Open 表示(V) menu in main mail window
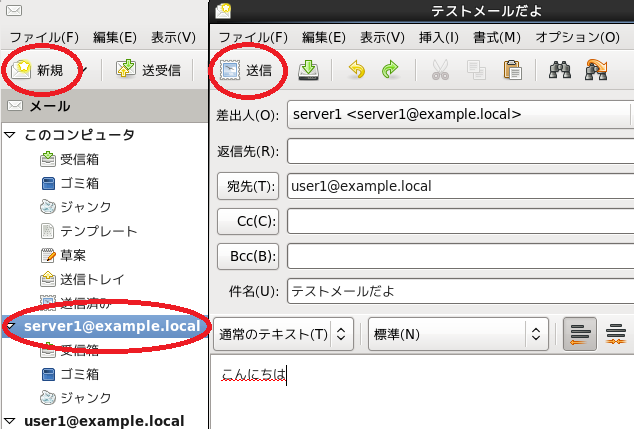Viewport: 634px width, 429px height. (x=173, y=38)
